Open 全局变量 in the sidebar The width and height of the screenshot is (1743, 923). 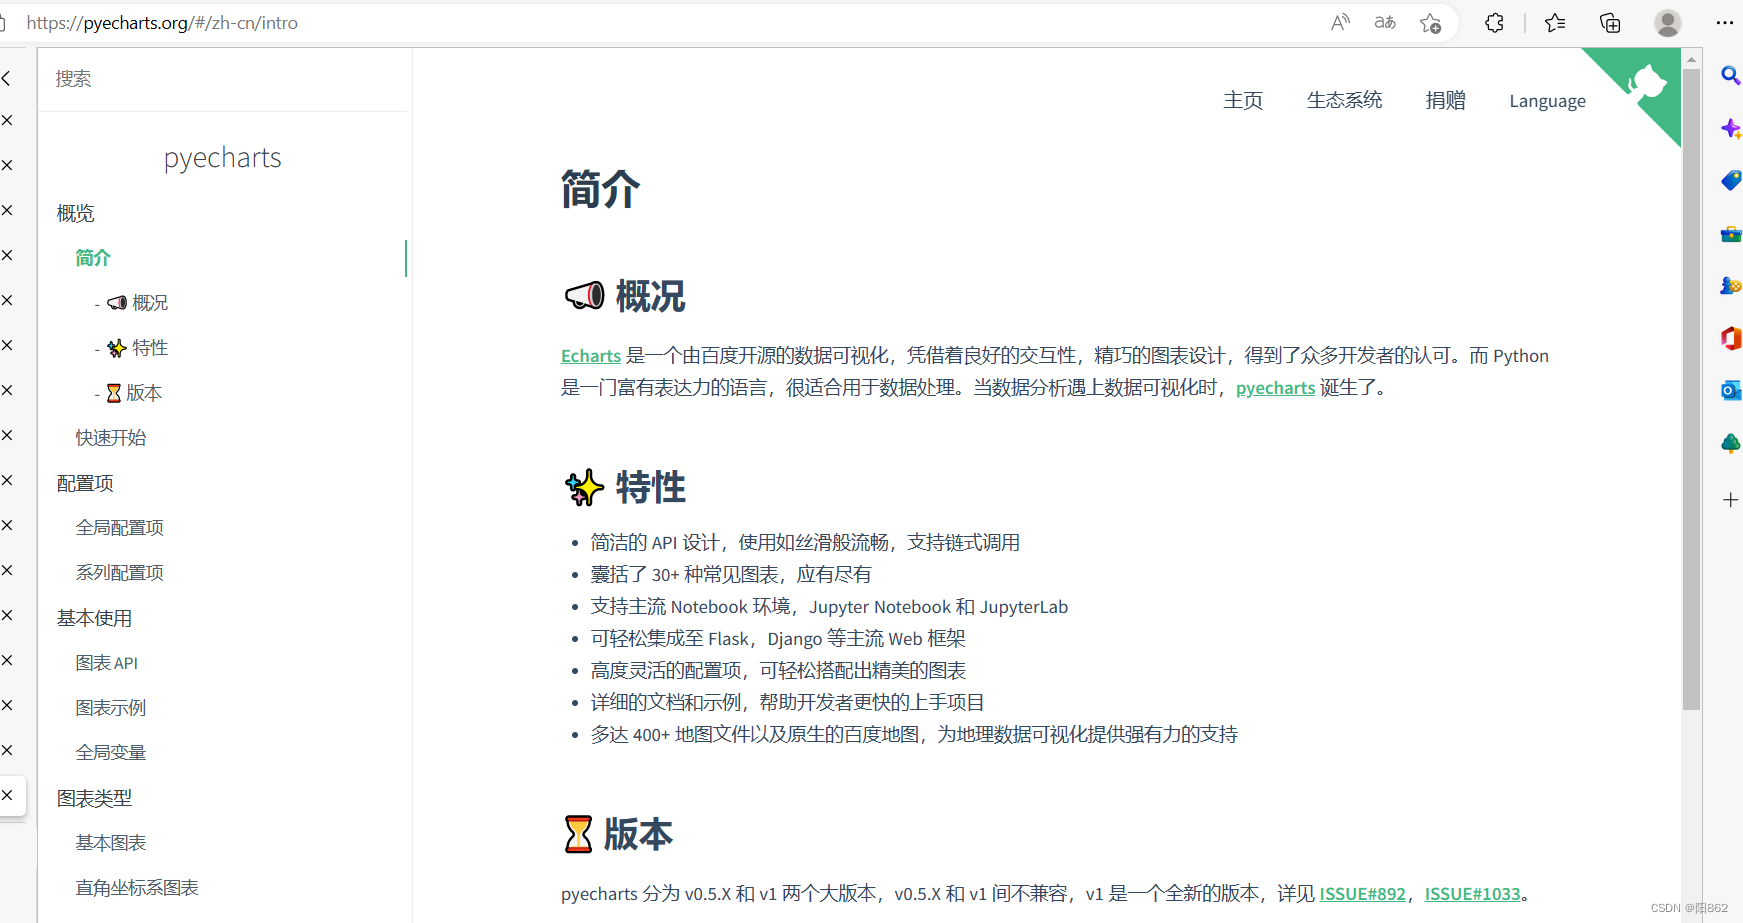tap(111, 753)
